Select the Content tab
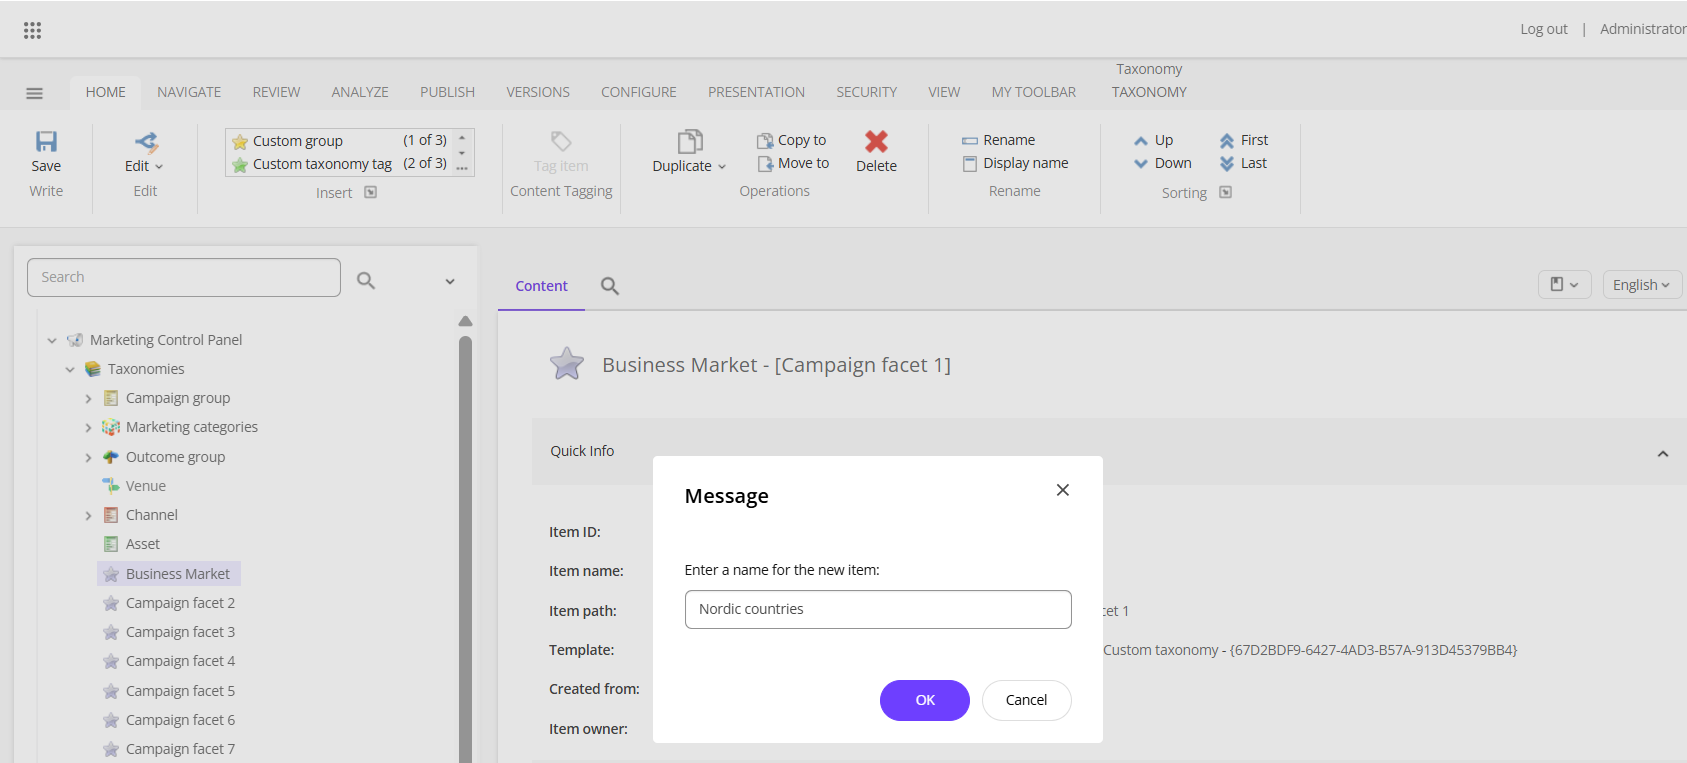 click(x=541, y=286)
